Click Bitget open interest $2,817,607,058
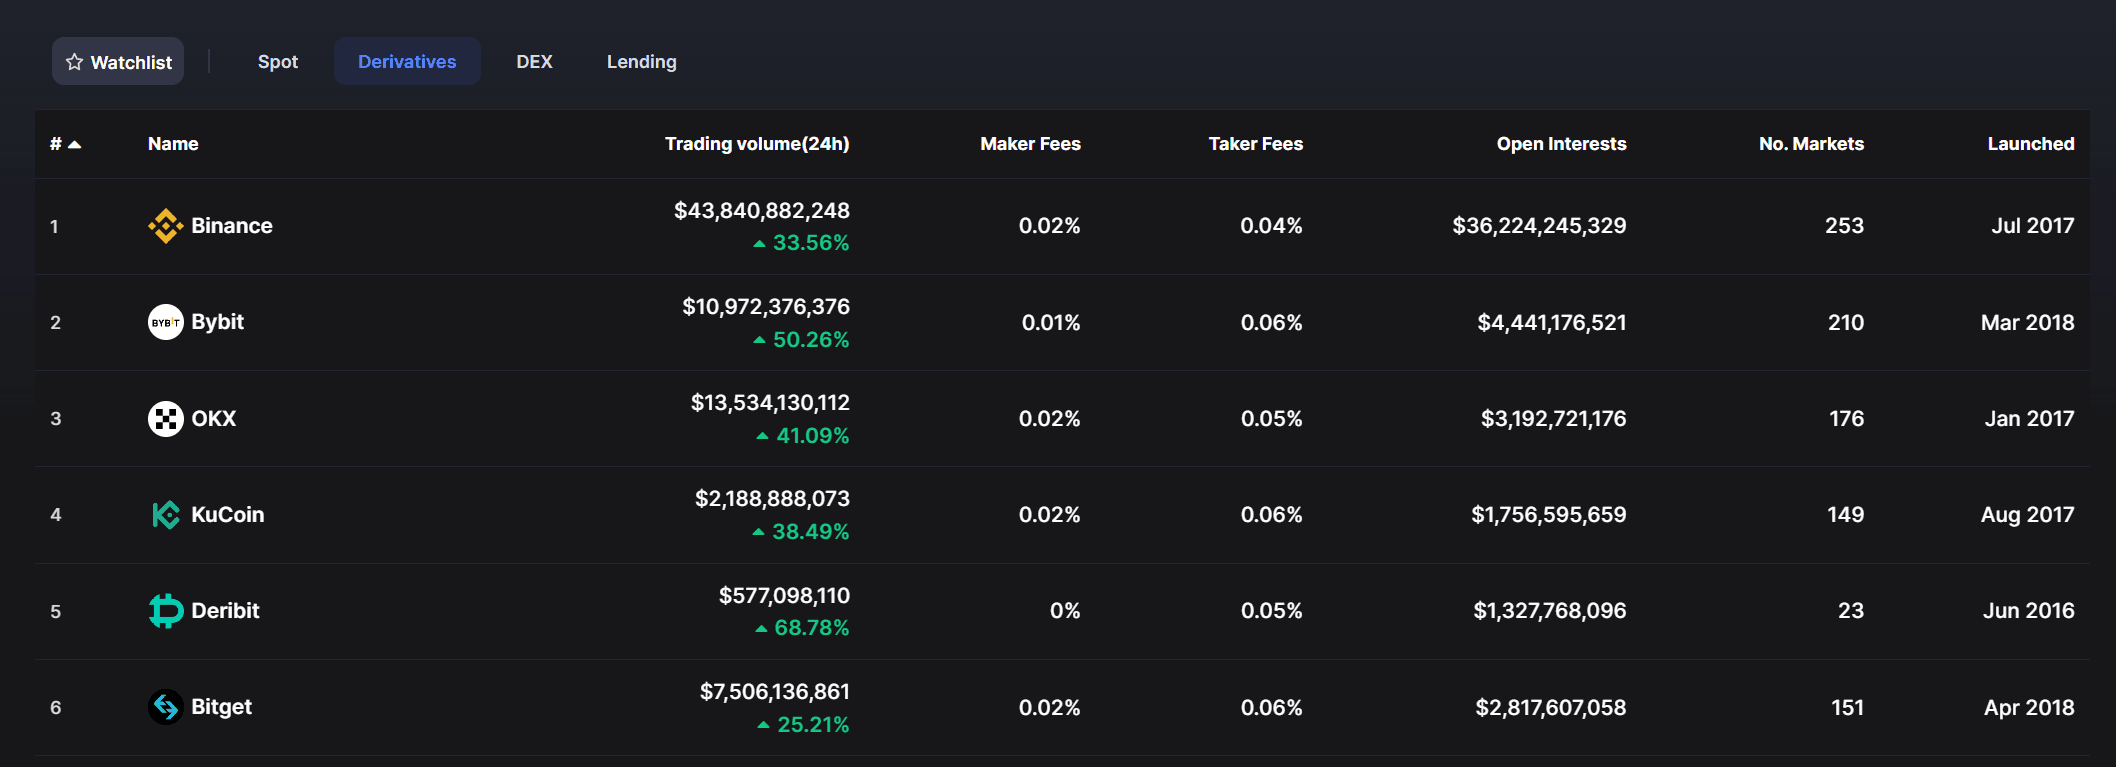 [x=1551, y=708]
